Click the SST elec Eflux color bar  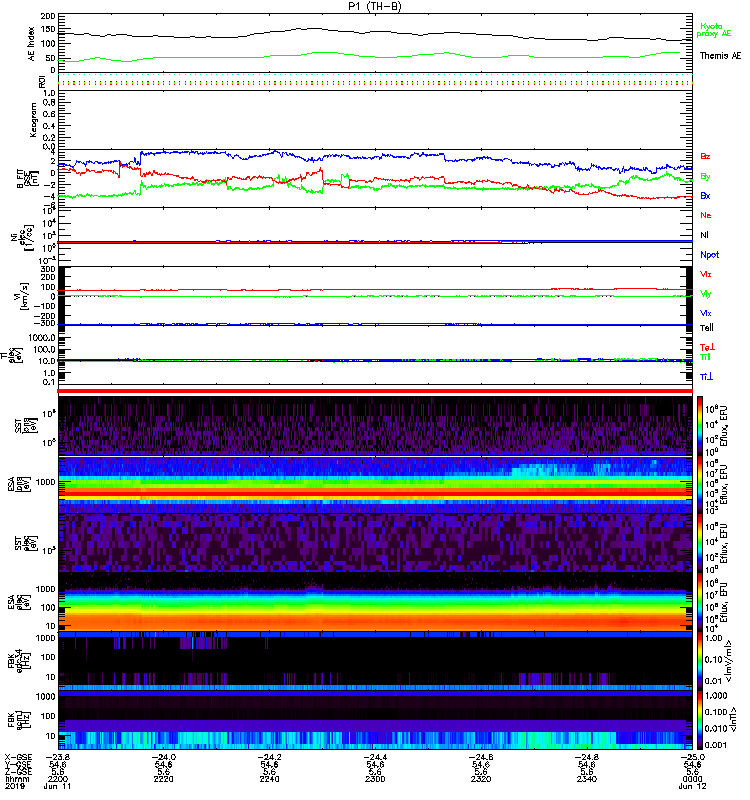700,543
